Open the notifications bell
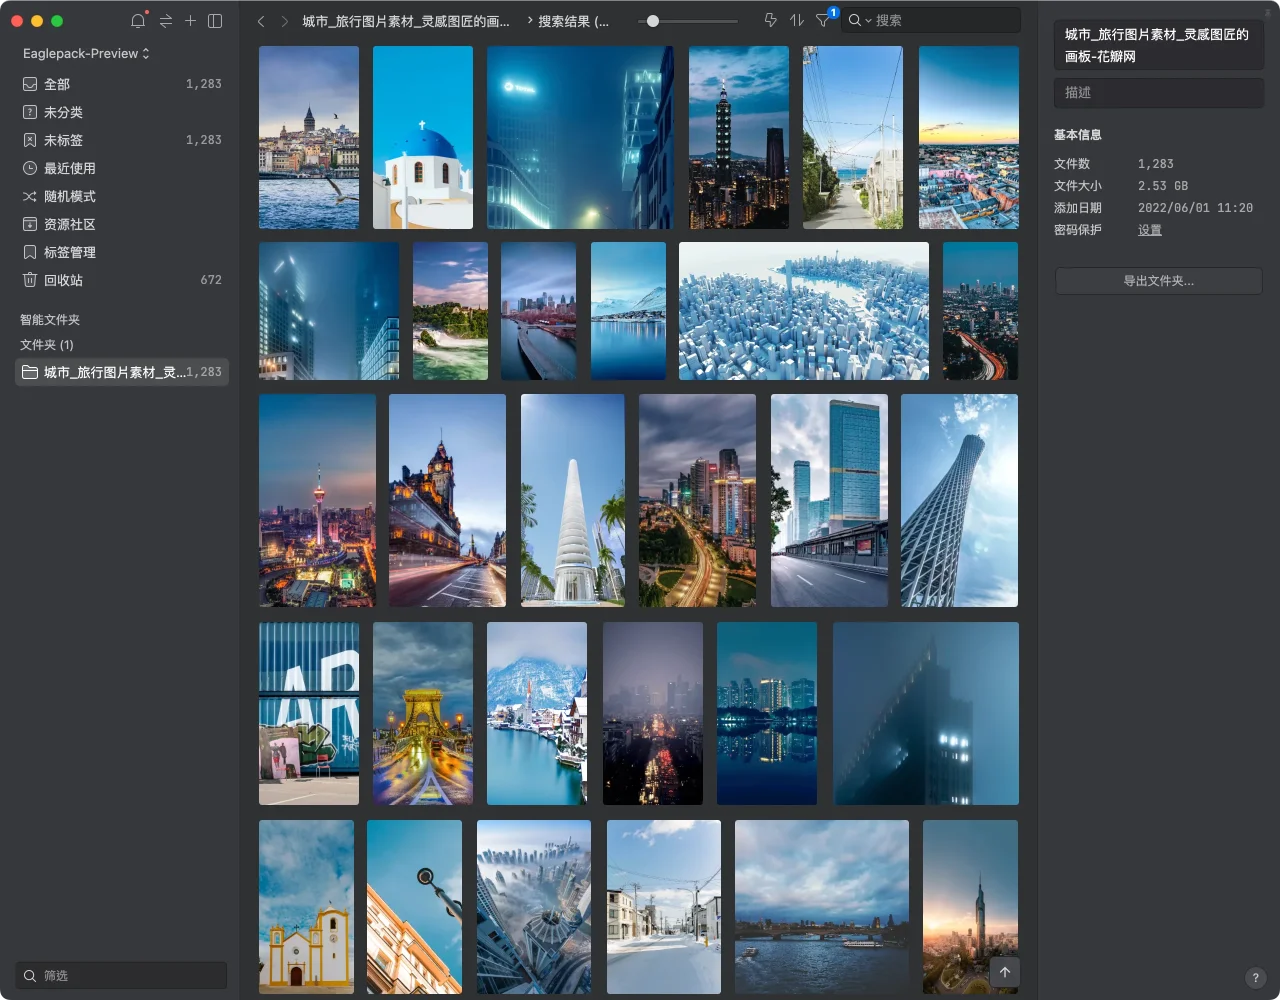Image resolution: width=1280 pixels, height=1000 pixels. [138, 21]
